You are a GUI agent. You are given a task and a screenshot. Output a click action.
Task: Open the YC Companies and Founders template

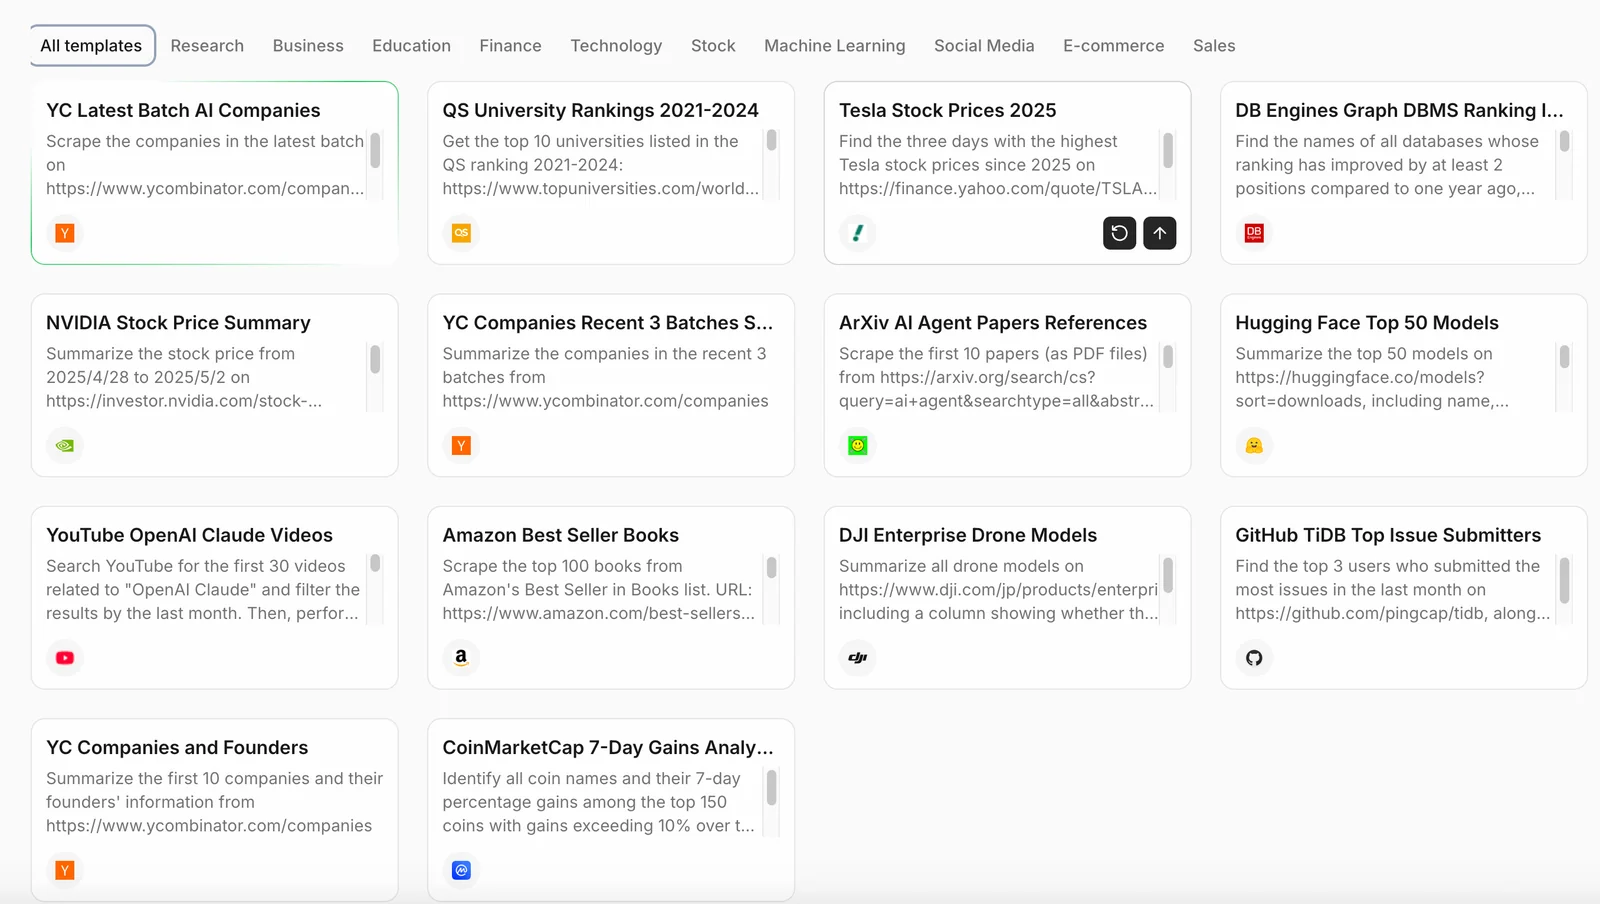[x=177, y=748]
